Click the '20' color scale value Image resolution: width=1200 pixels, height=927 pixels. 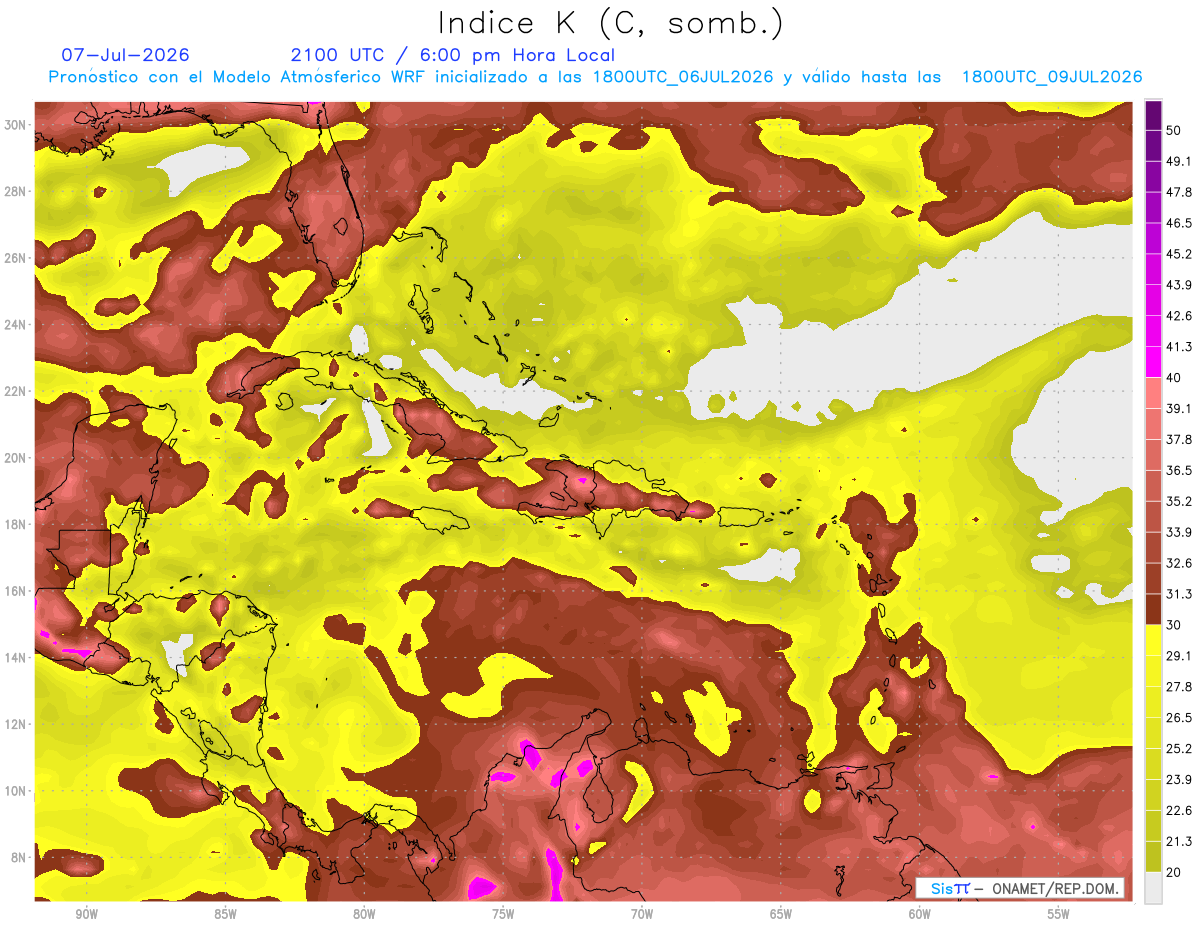pos(1174,873)
